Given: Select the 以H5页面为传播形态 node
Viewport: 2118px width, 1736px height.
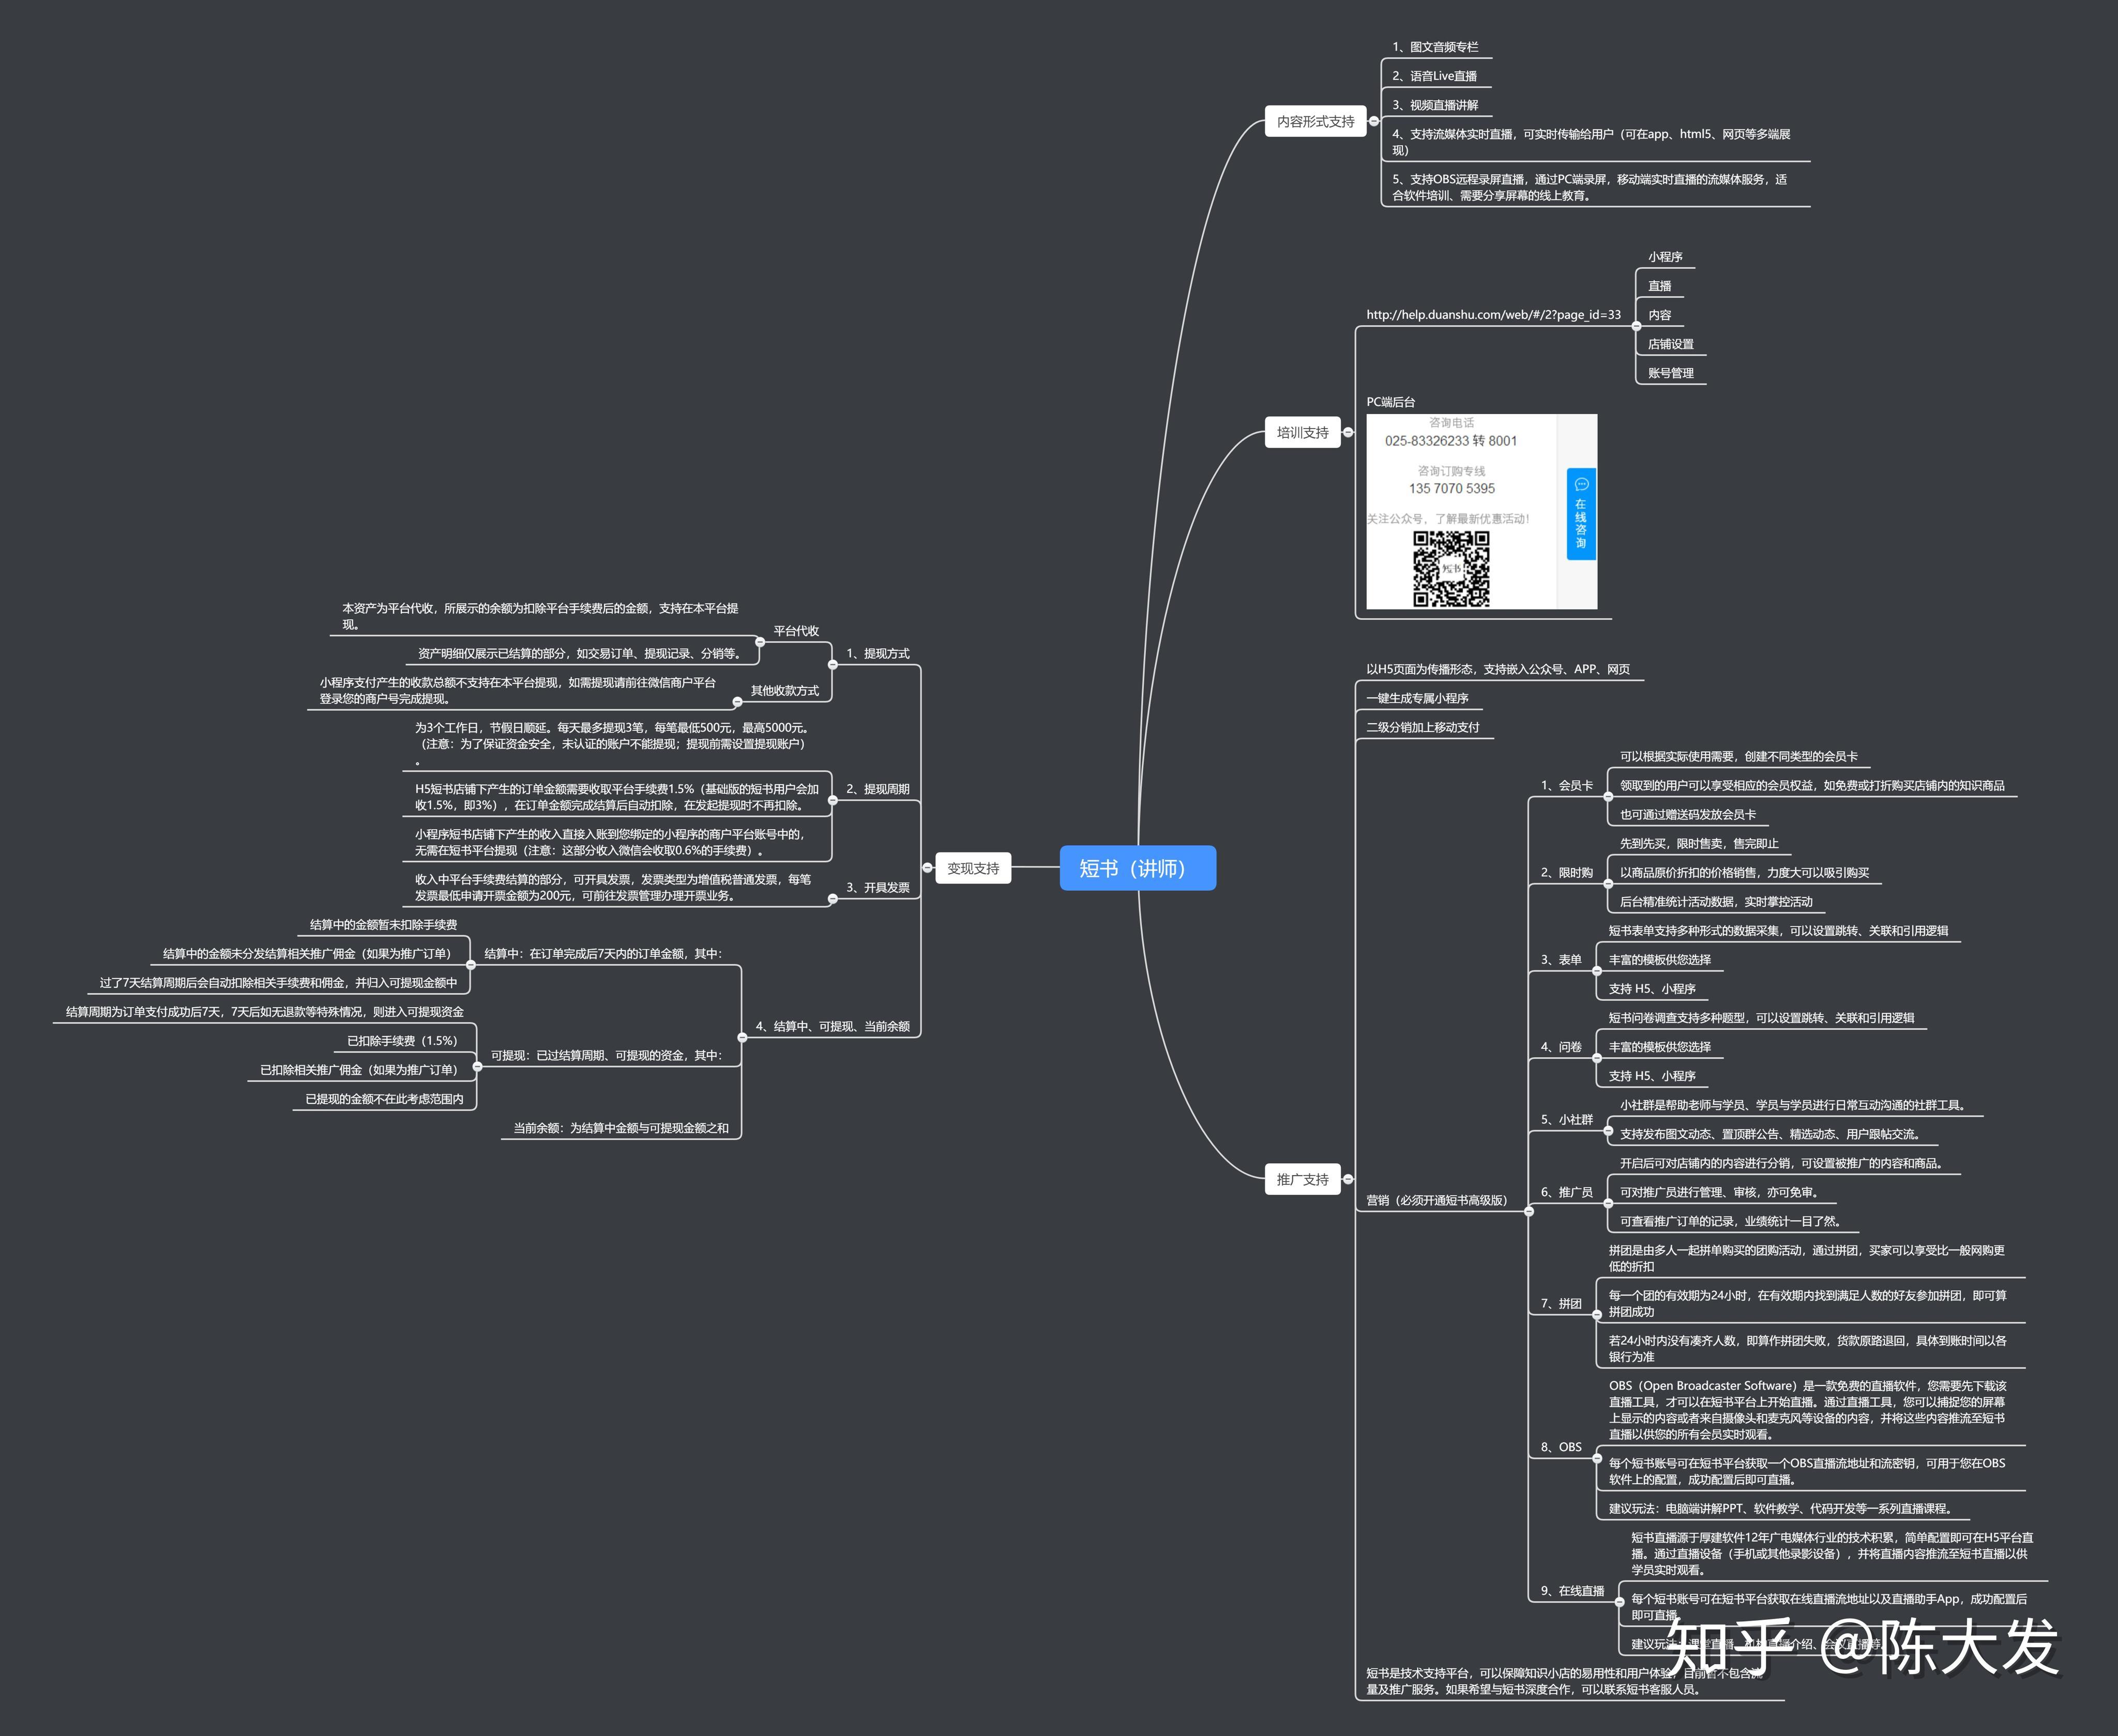Looking at the screenshot, I should [x=1498, y=669].
